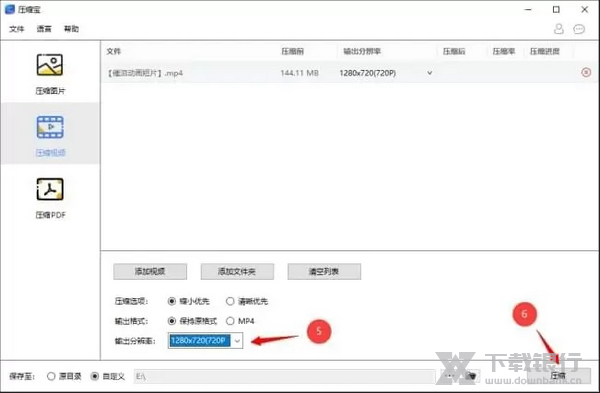Click the 清空列表 button
600x393 pixels.
coord(324,271)
